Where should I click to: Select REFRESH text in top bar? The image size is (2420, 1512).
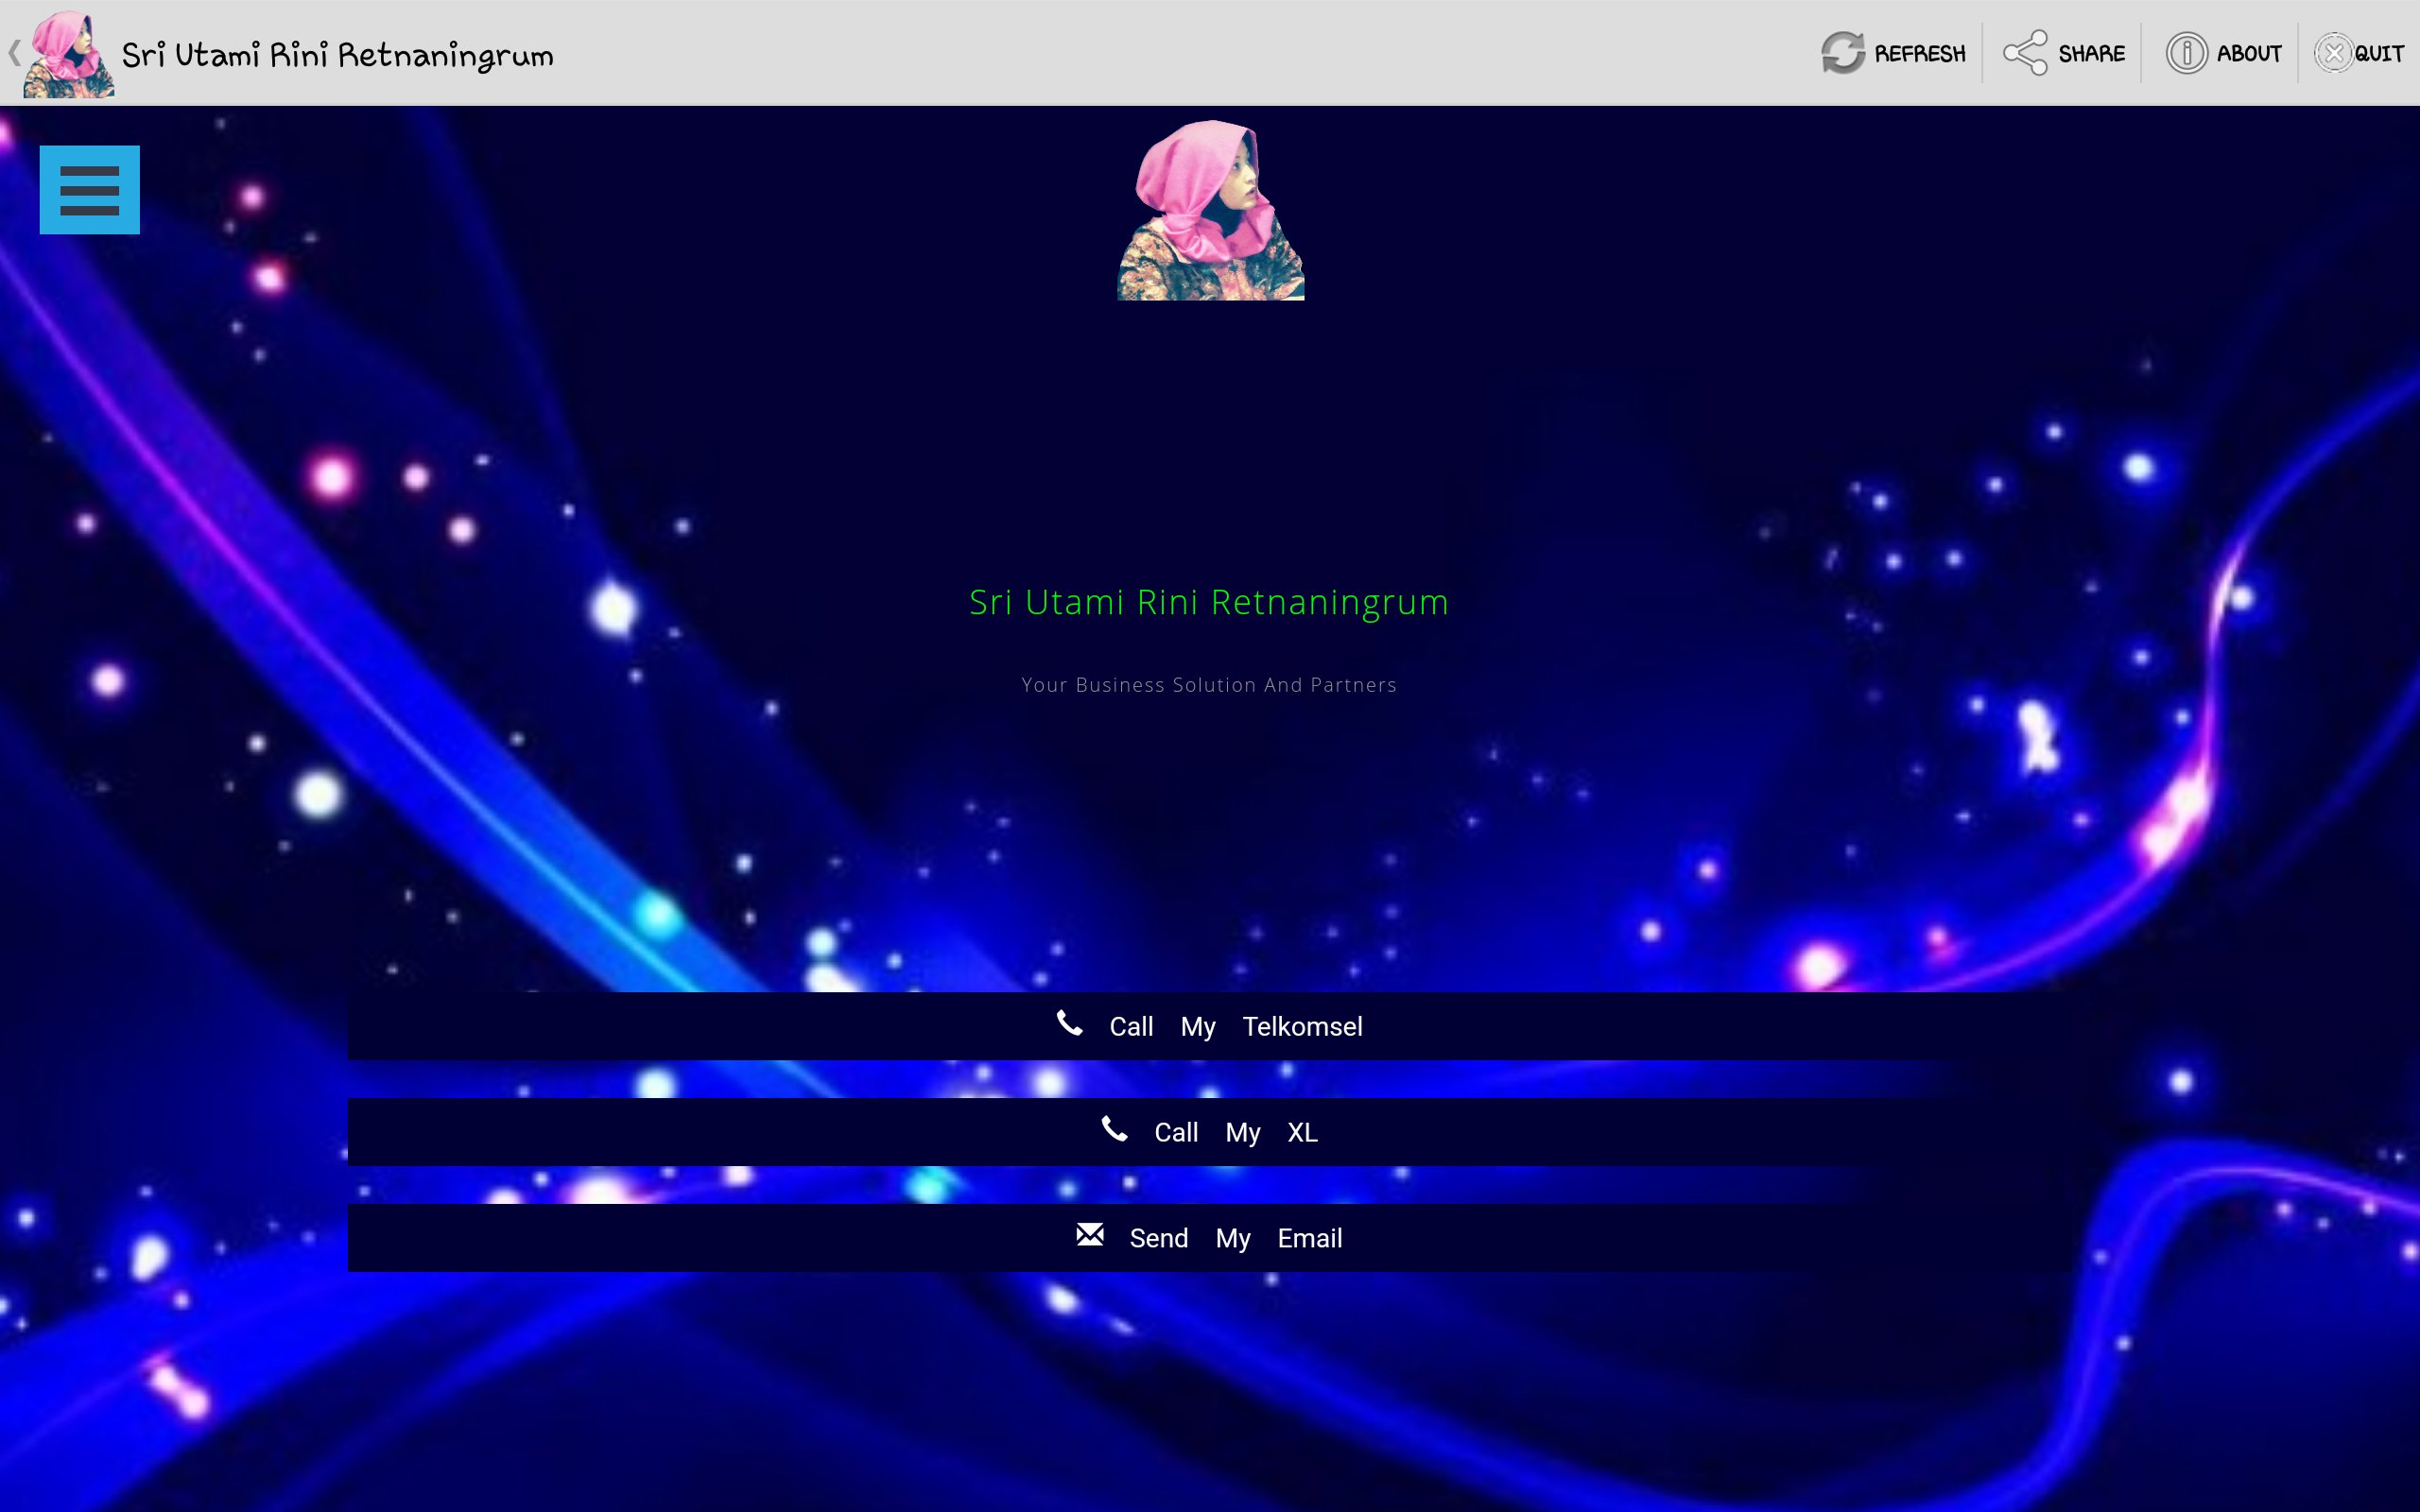pyautogui.click(x=1919, y=54)
